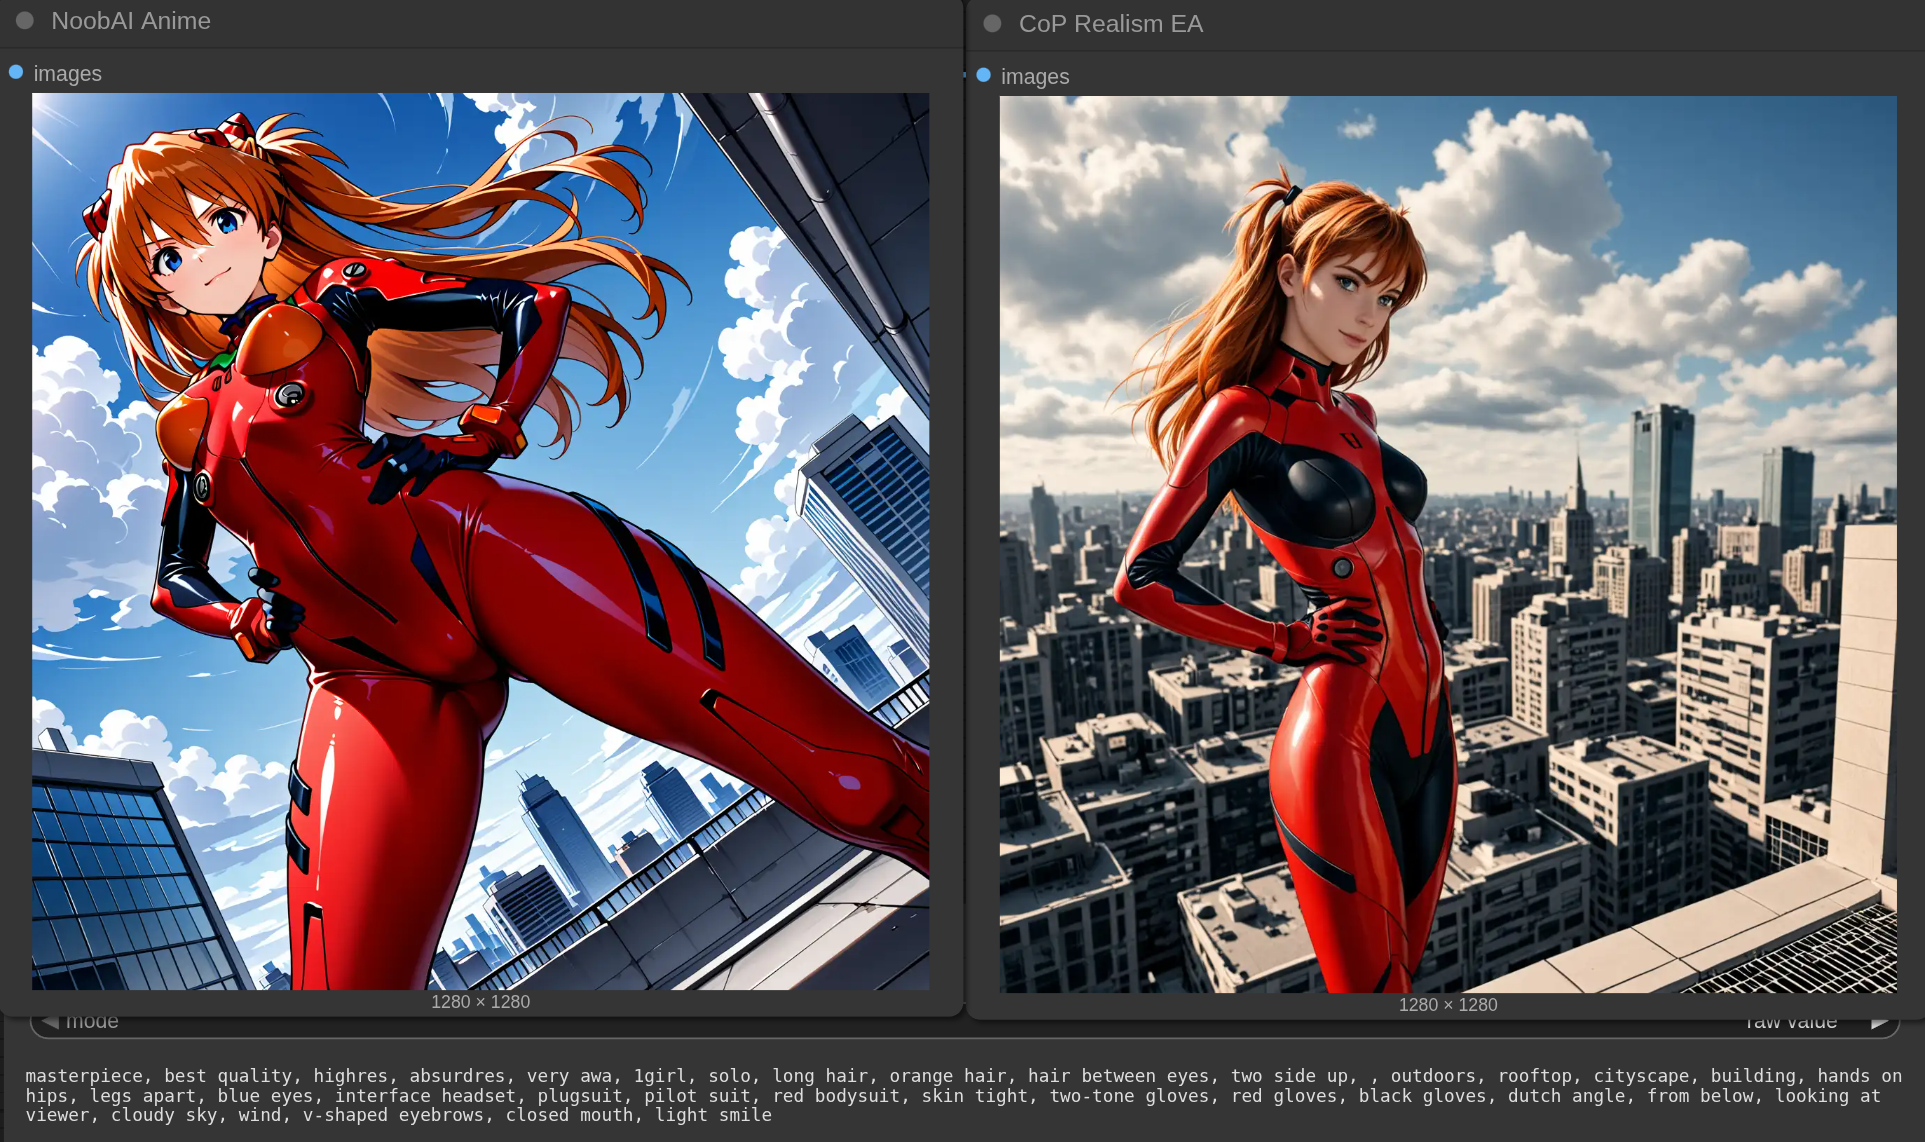Click the right arrow beside raw value

1879,1023
